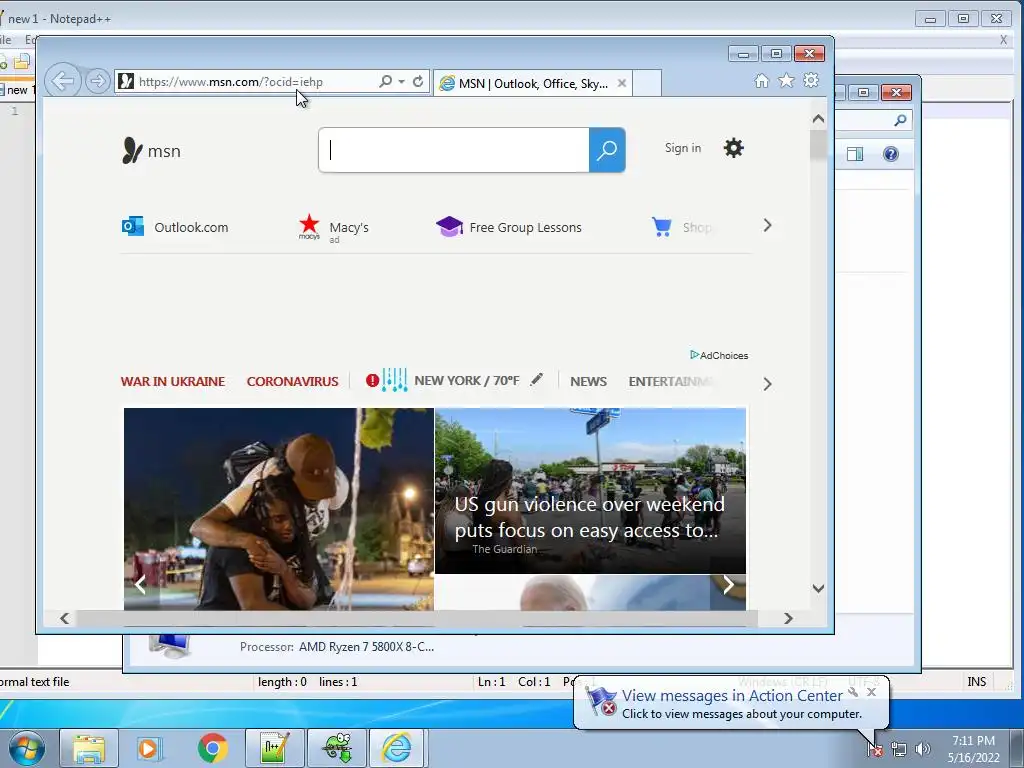Image resolution: width=1024 pixels, height=768 pixels.
Task: Click the browser scroll up arrow
Action: tap(818, 119)
